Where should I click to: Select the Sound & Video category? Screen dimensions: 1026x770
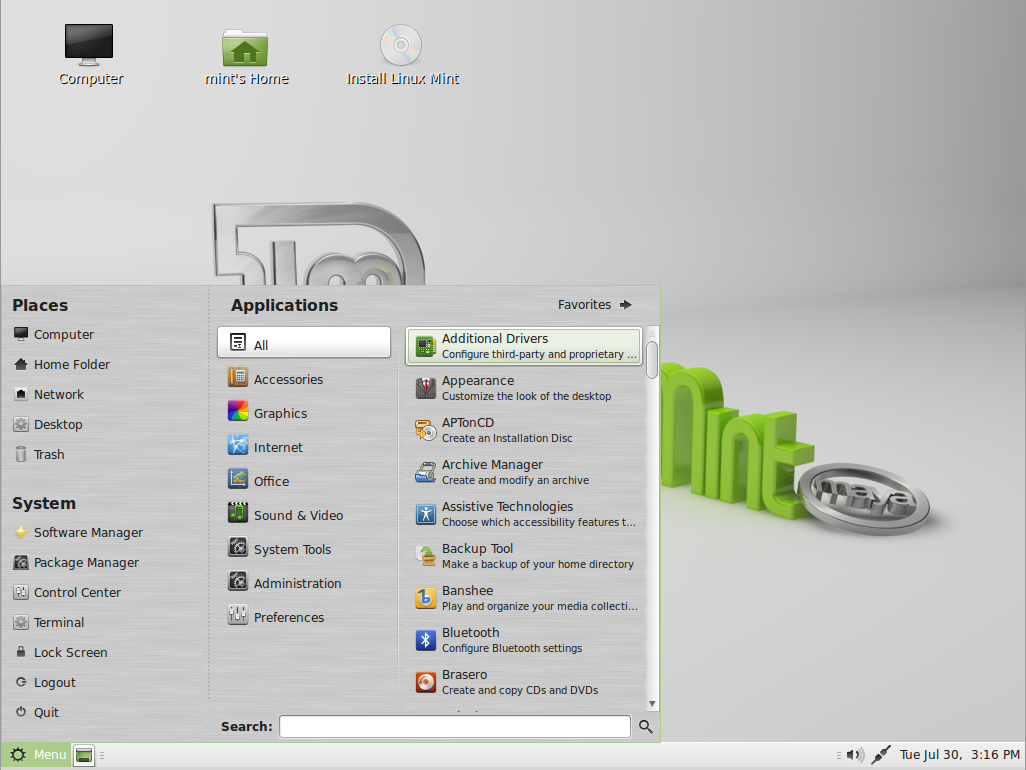tap(297, 515)
